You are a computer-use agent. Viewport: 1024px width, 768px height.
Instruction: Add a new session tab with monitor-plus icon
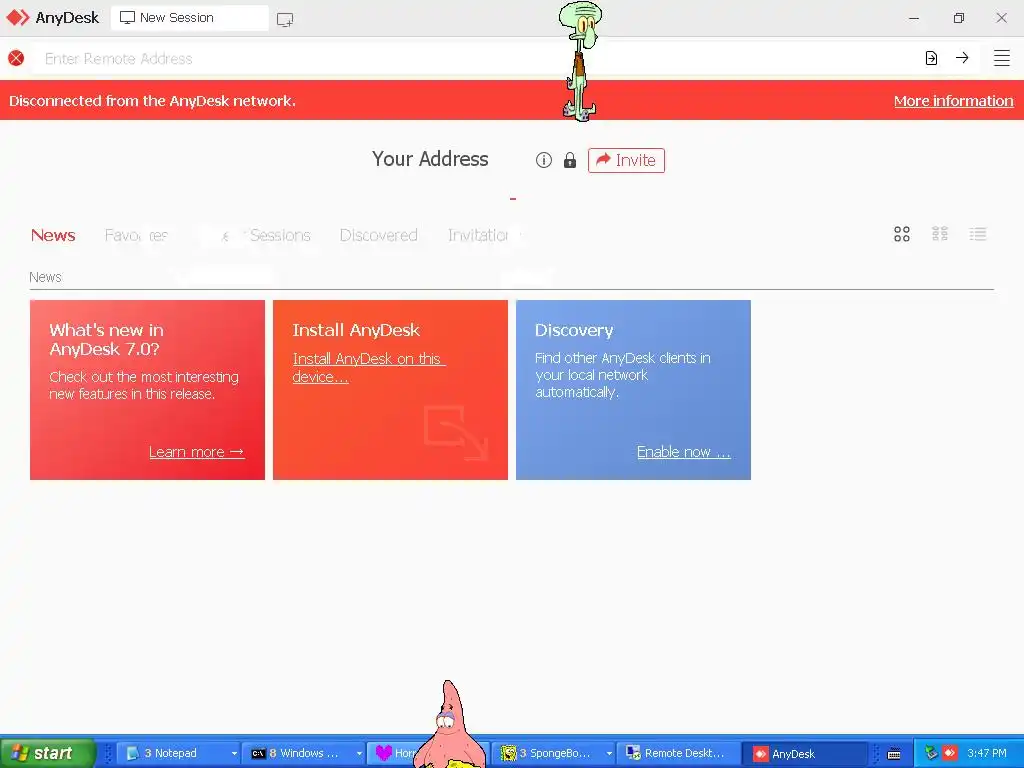point(285,19)
